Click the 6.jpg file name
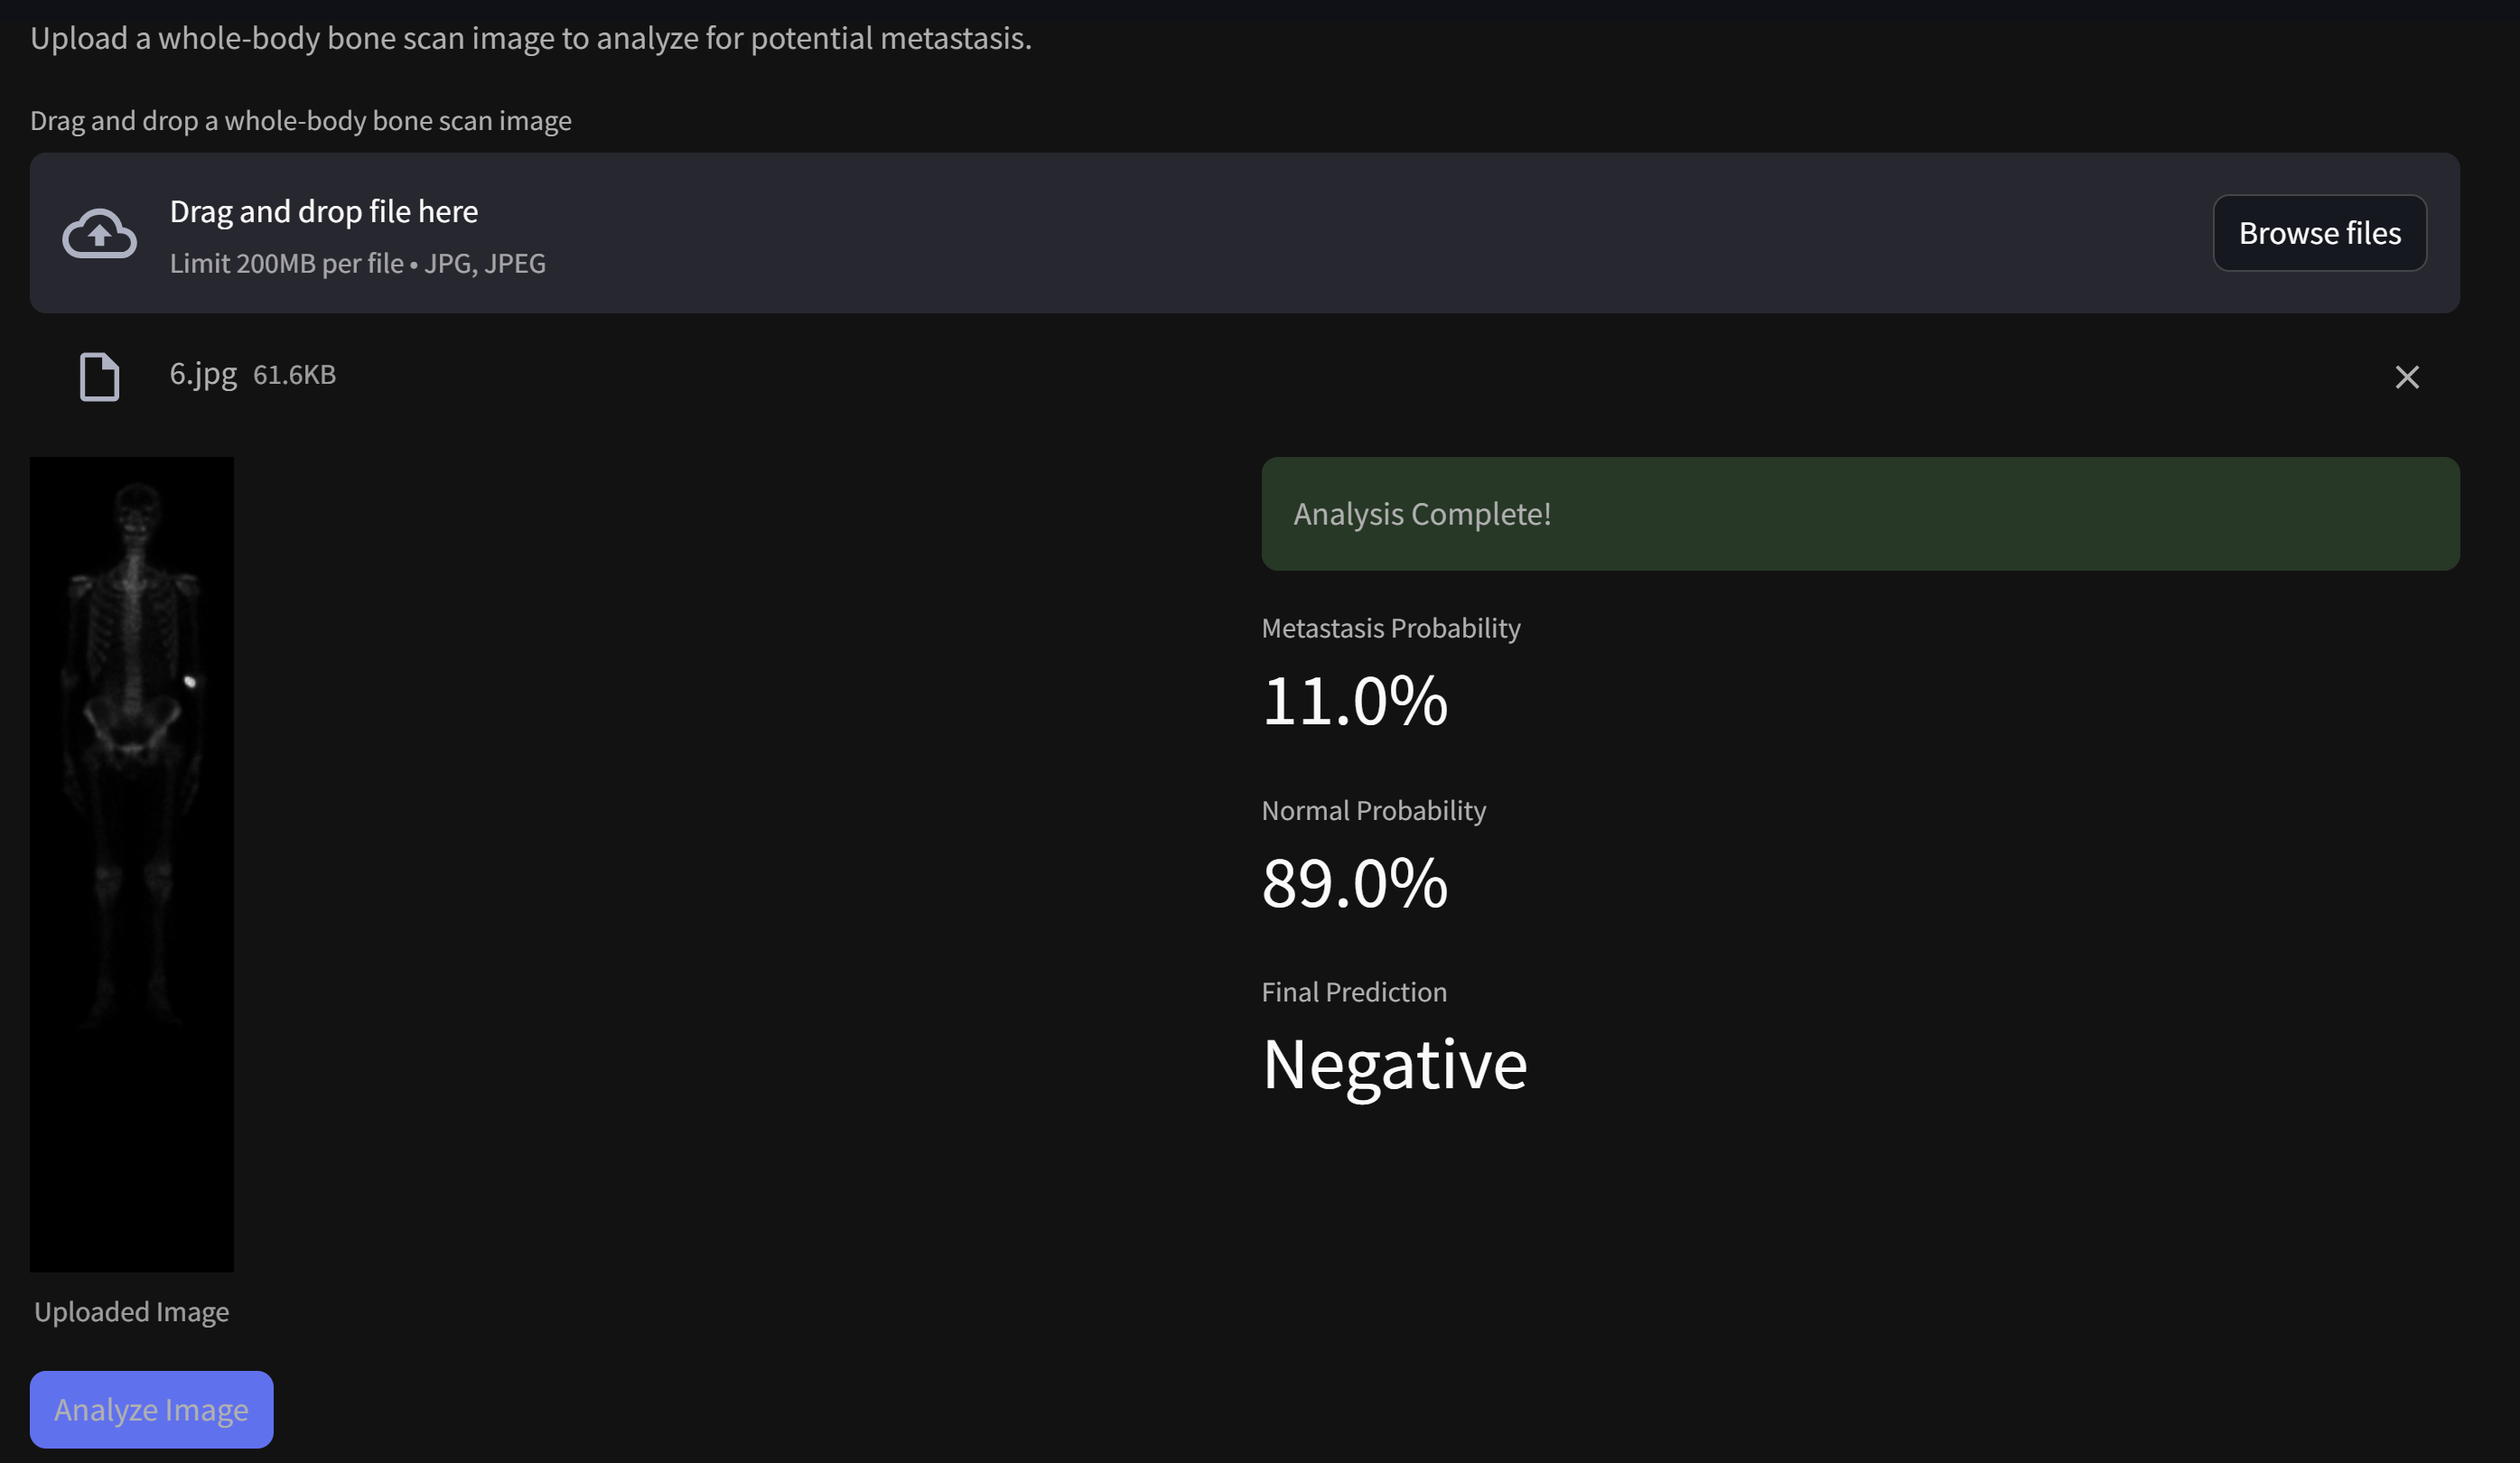The image size is (2520, 1463). tap(203, 374)
